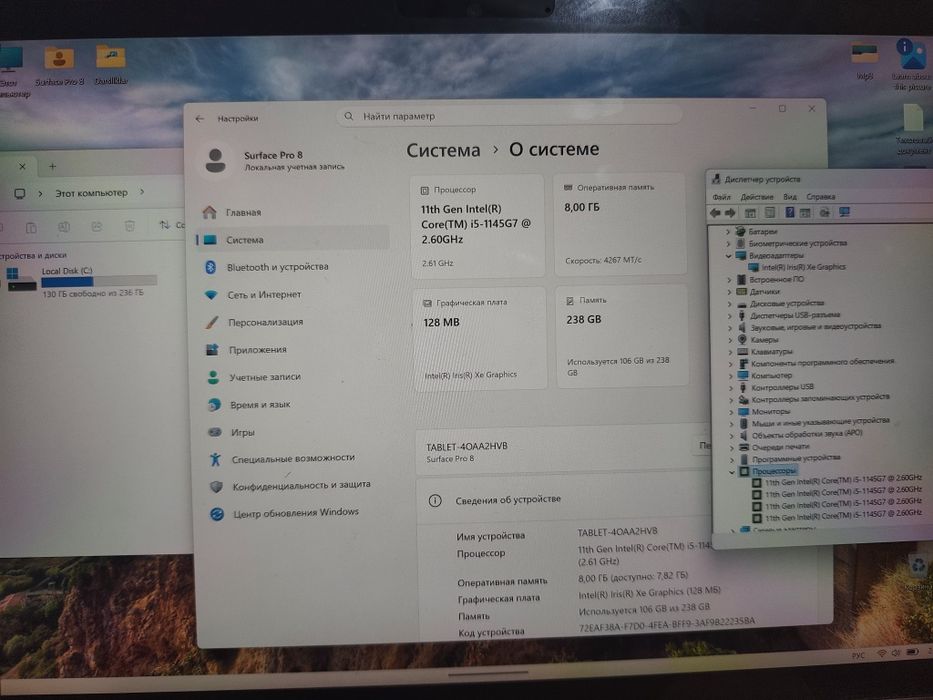Click the search magnifier icon in Settings
933x700 pixels.
click(349, 116)
